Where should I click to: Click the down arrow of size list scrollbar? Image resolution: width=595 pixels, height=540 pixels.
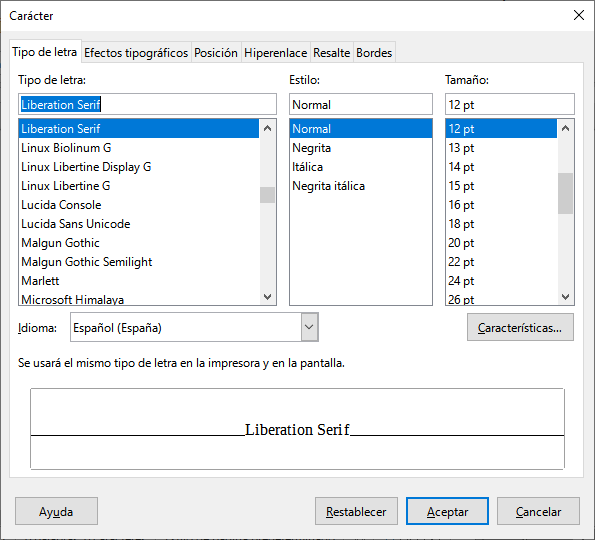click(x=565, y=296)
